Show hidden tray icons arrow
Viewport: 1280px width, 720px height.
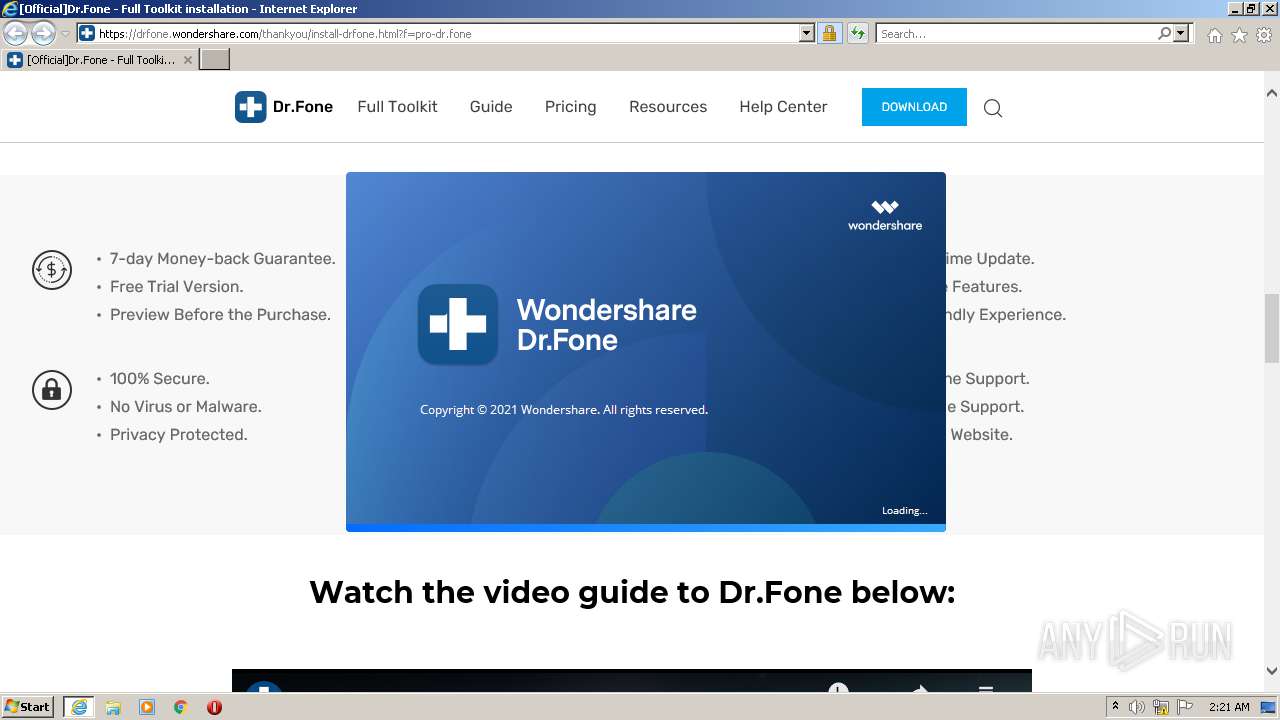pos(1115,707)
